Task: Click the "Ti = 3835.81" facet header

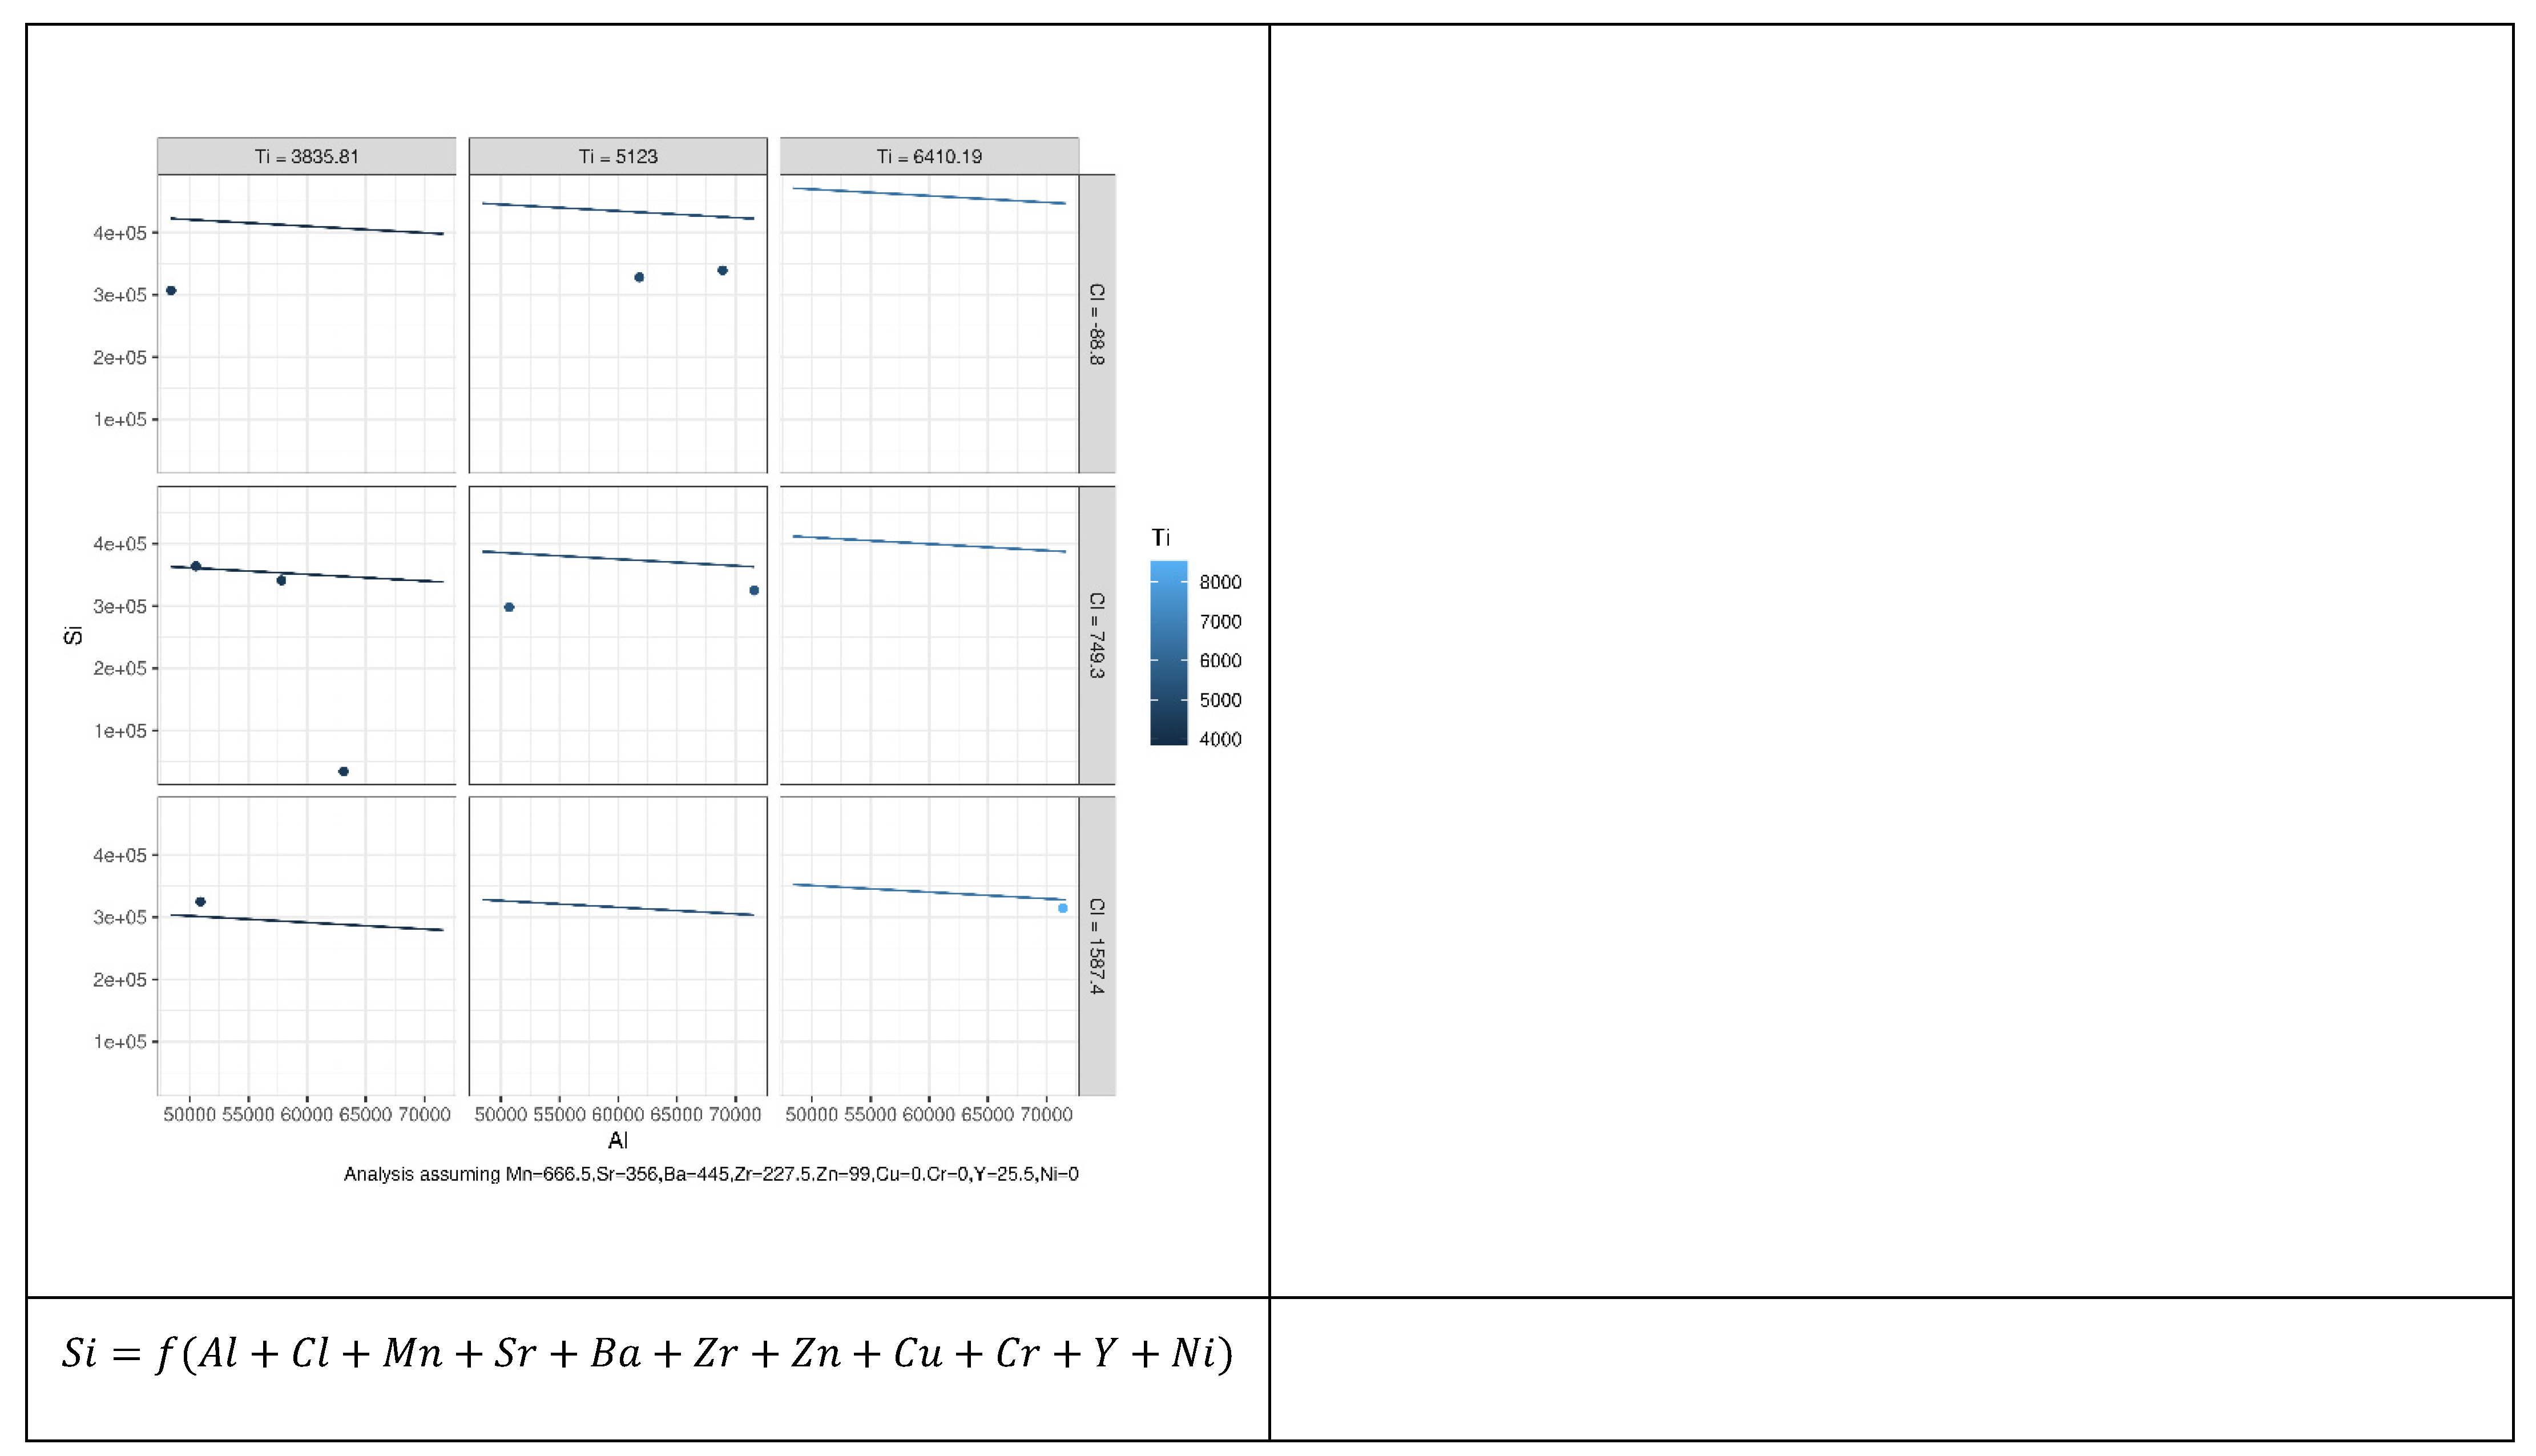Action: tap(306, 156)
